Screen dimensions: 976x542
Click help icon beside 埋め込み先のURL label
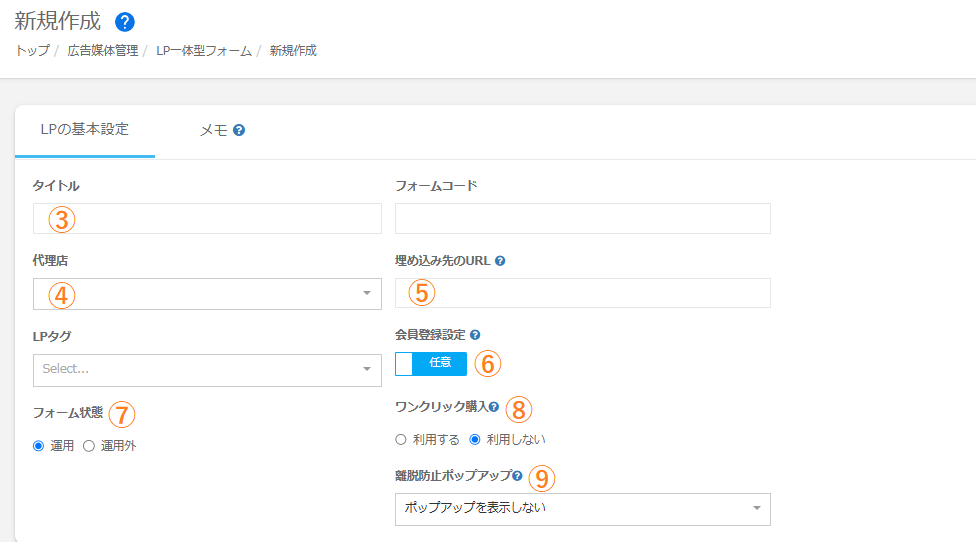pyautogui.click(x=500, y=261)
